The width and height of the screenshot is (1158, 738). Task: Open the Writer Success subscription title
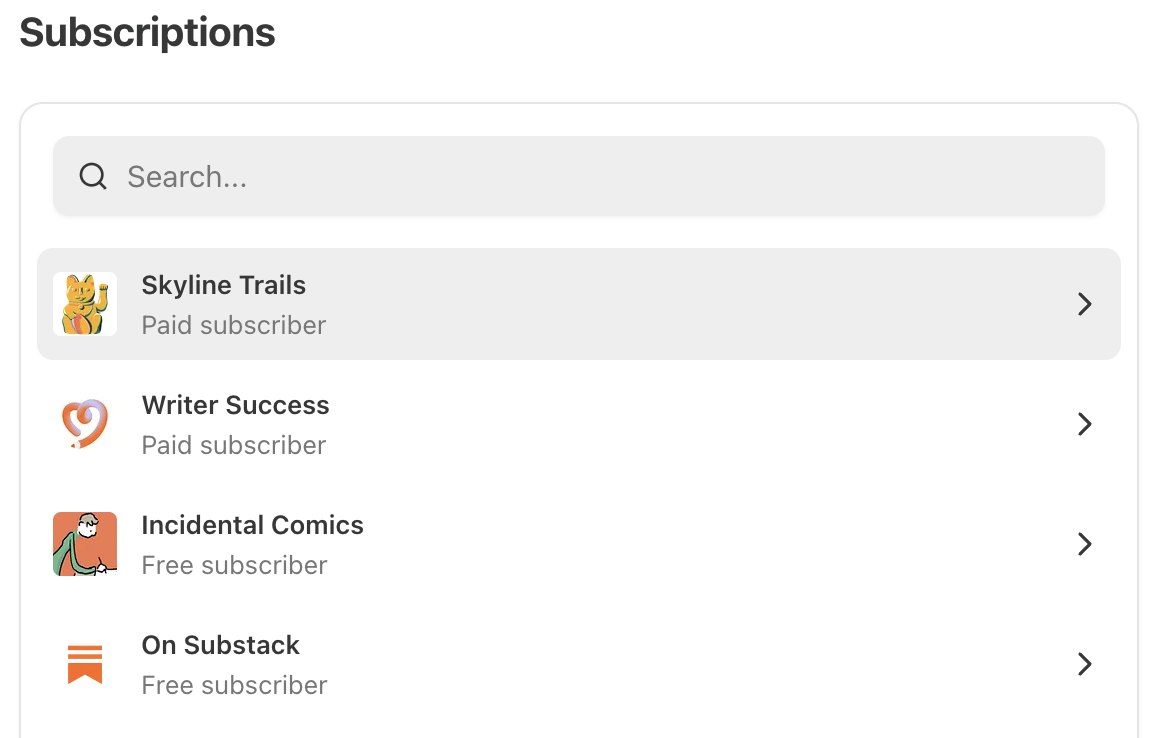coord(235,405)
